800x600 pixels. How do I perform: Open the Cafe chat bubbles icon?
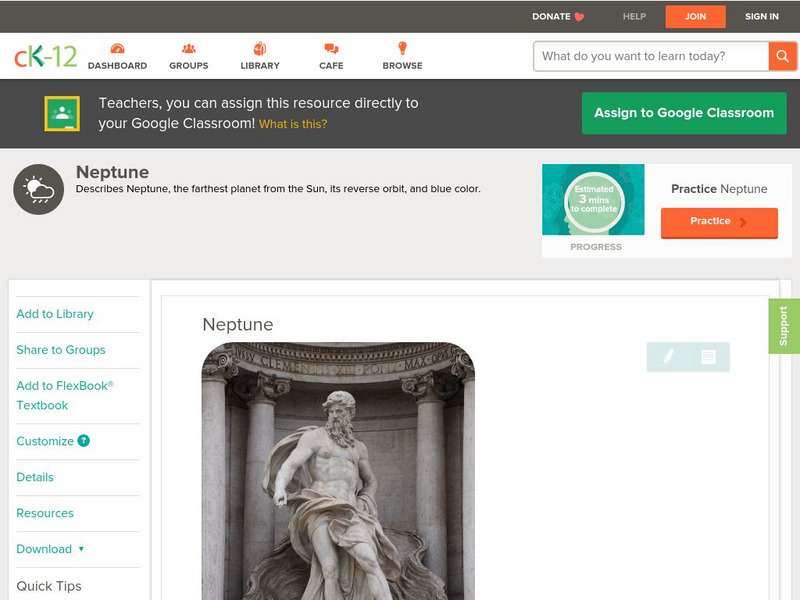331,48
